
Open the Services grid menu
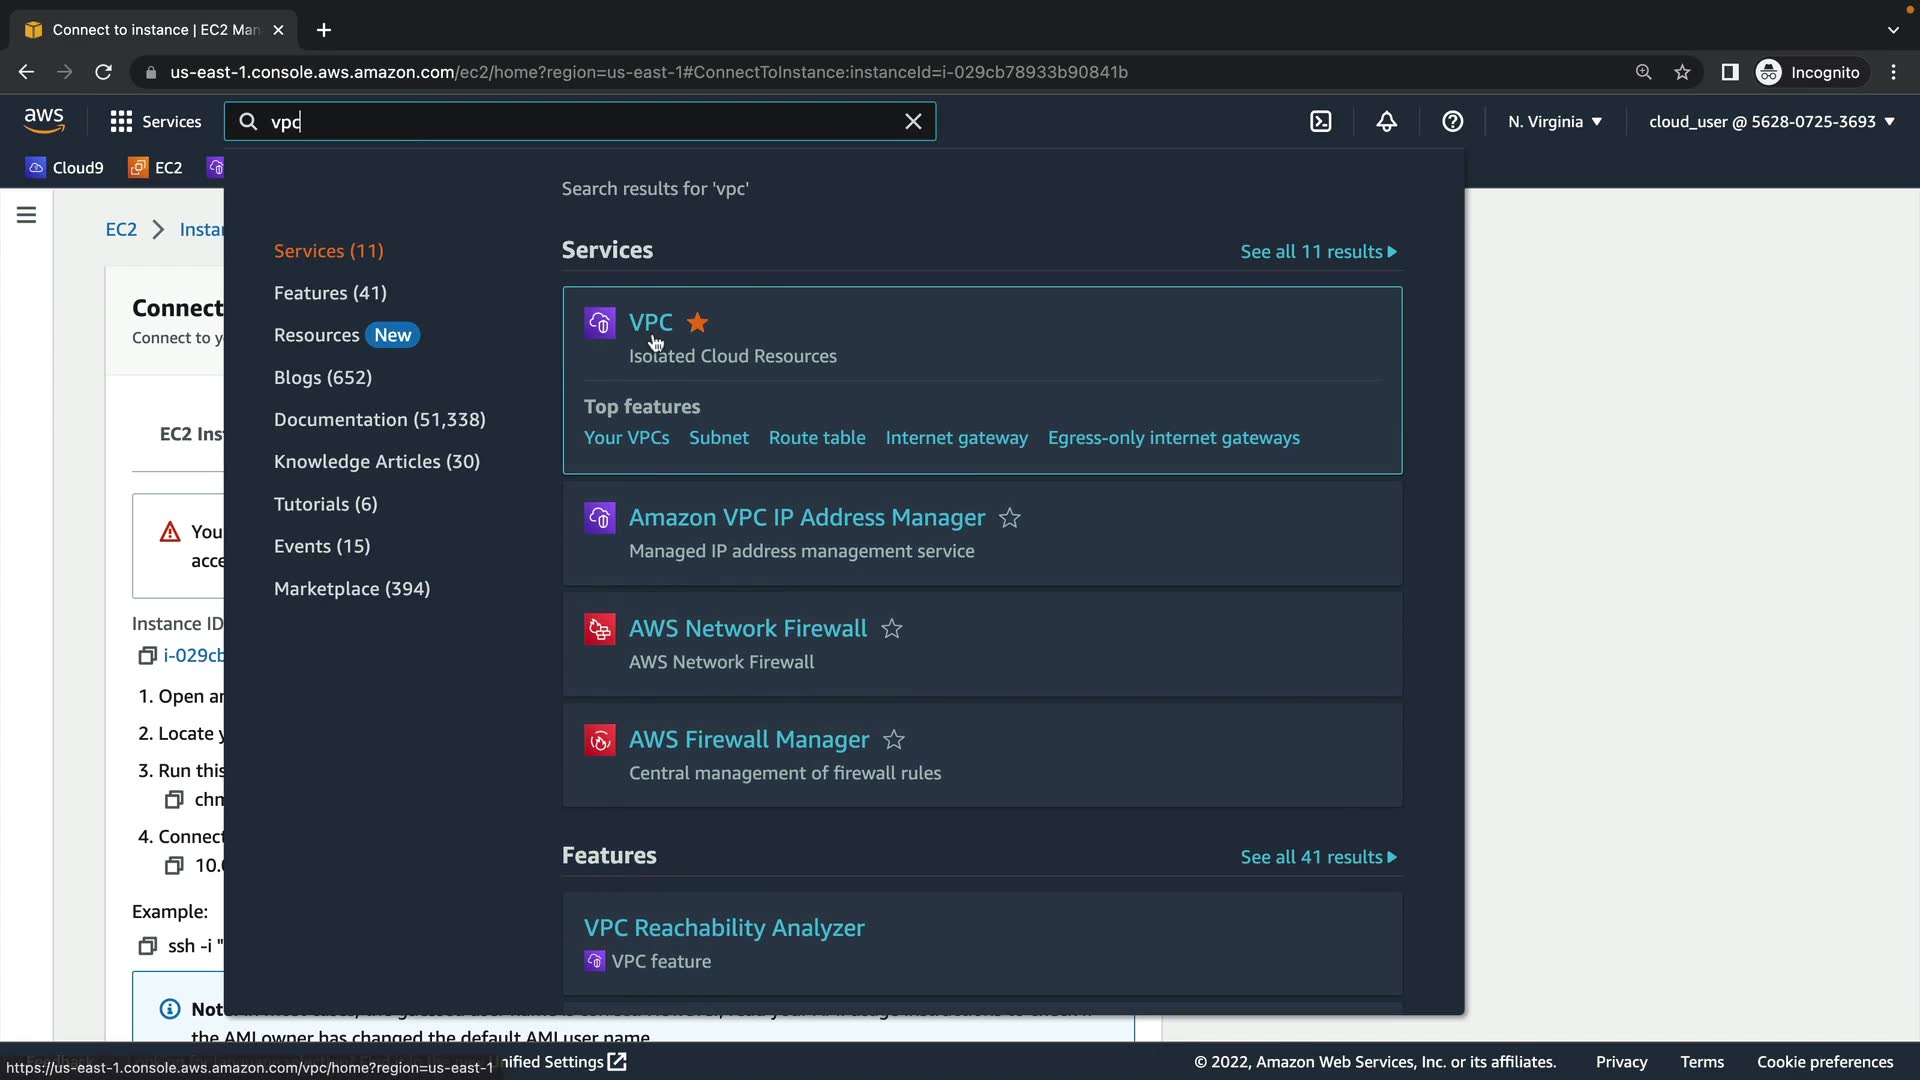pyautogui.click(x=155, y=121)
